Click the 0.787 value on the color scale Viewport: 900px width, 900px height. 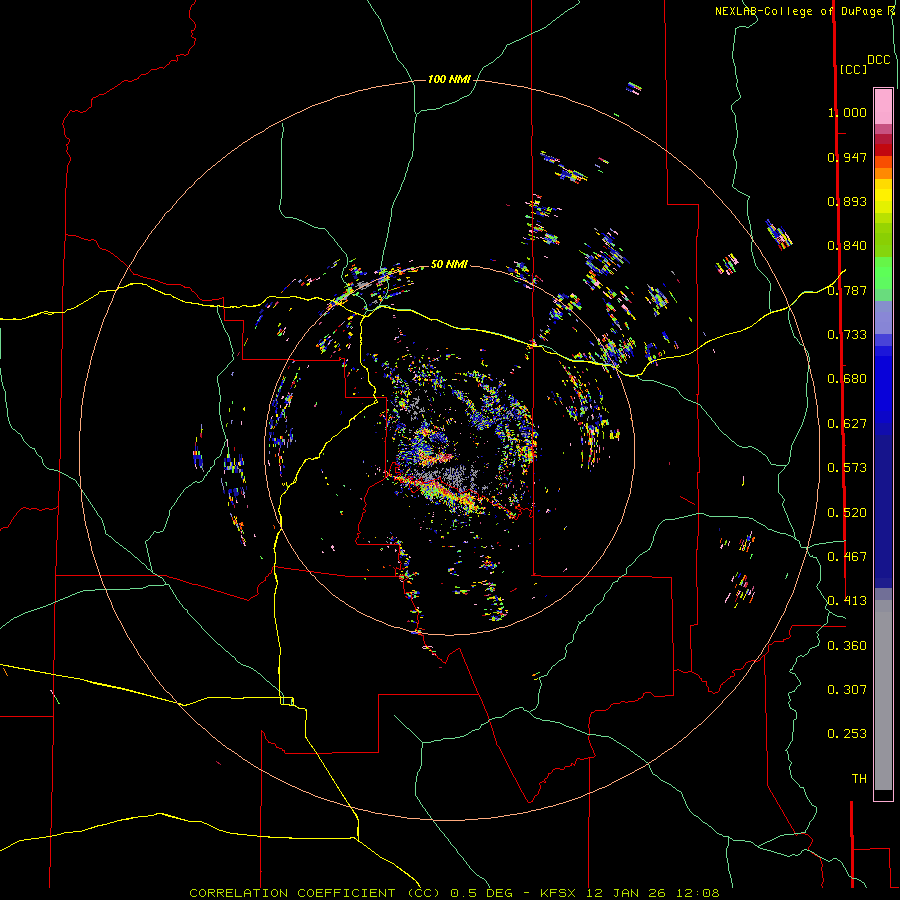[x=847, y=290]
